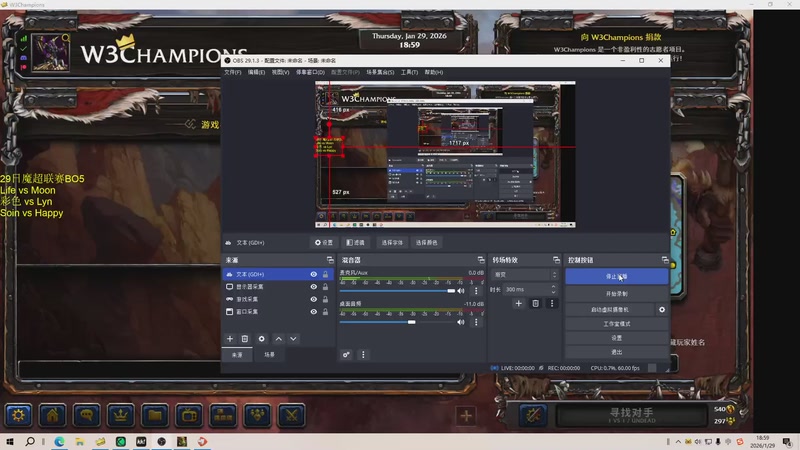800x450 pixels.
Task: Toggle lock on 游戏采集 source
Action: [x=326, y=299]
